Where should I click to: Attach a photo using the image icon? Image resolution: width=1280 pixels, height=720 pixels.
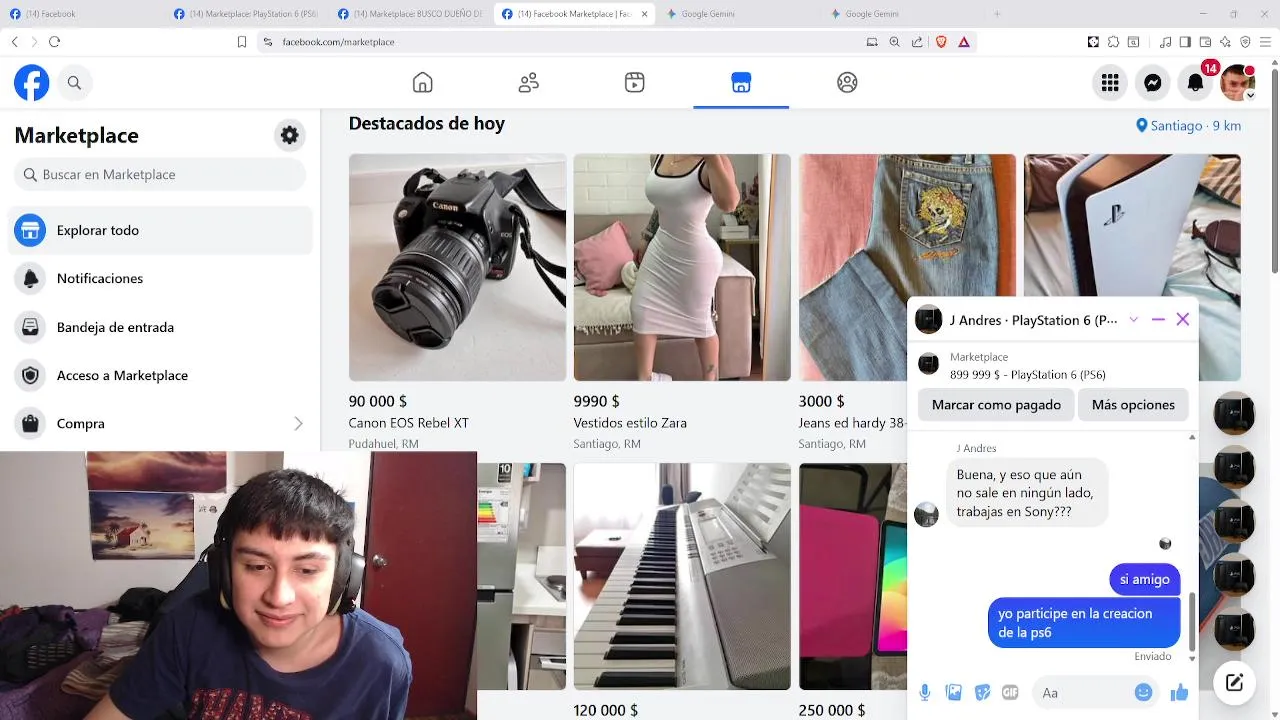954,692
